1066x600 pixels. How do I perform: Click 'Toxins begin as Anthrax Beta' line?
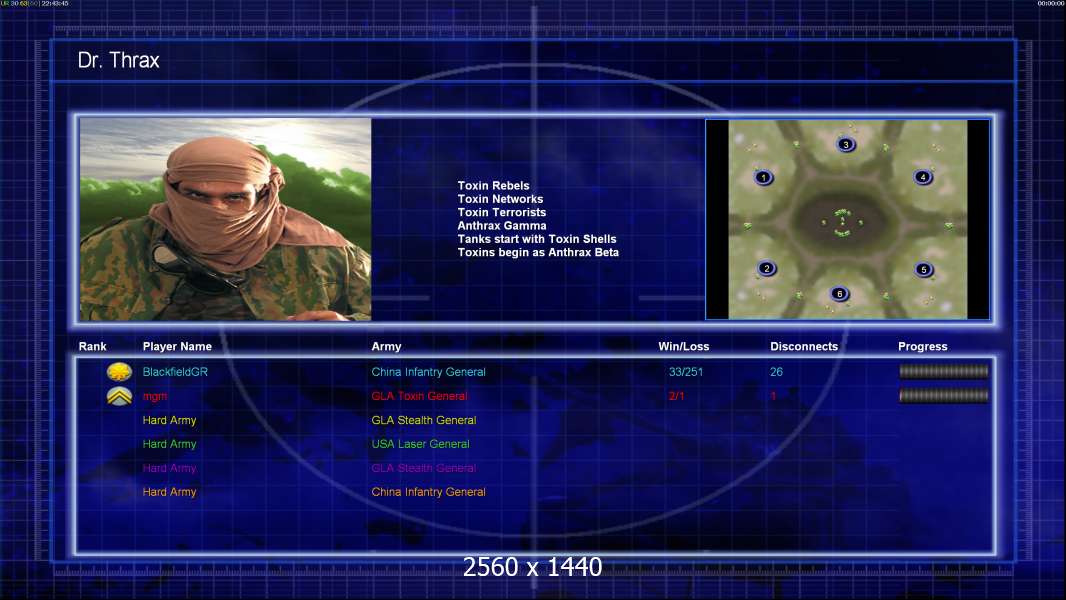(538, 252)
